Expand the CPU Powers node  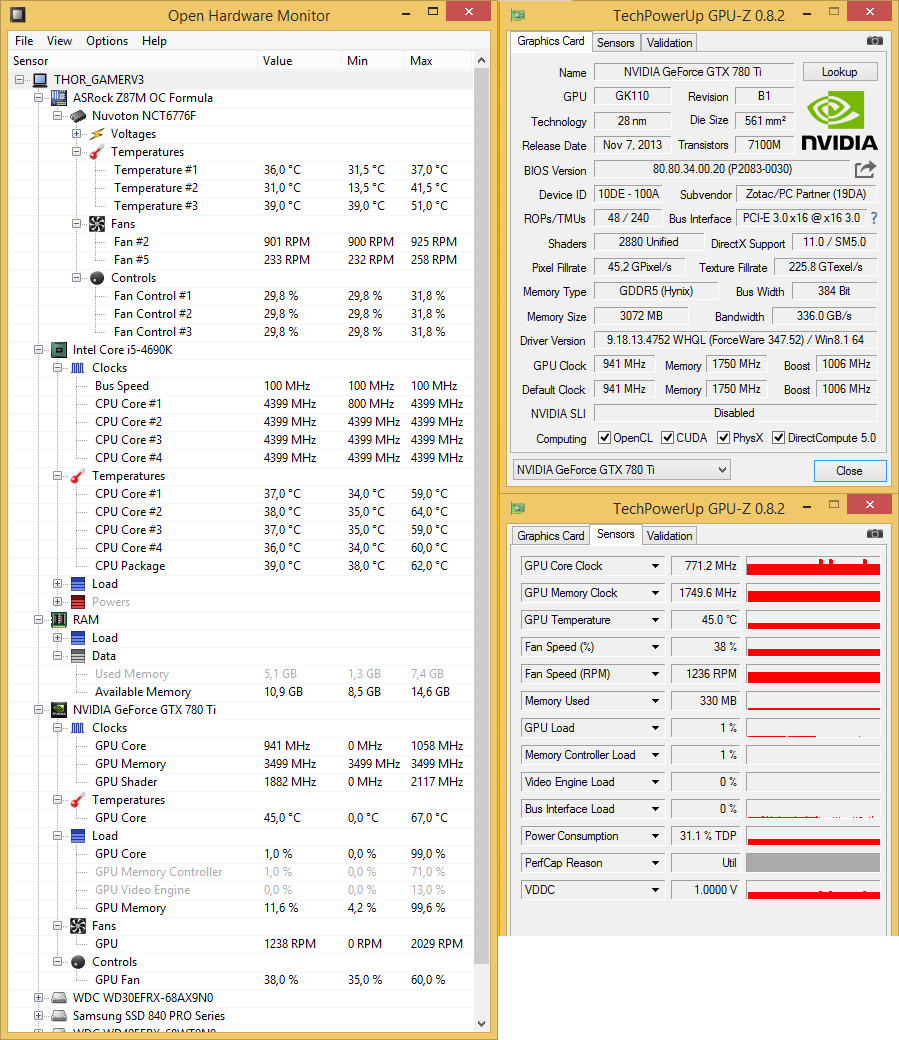point(58,602)
